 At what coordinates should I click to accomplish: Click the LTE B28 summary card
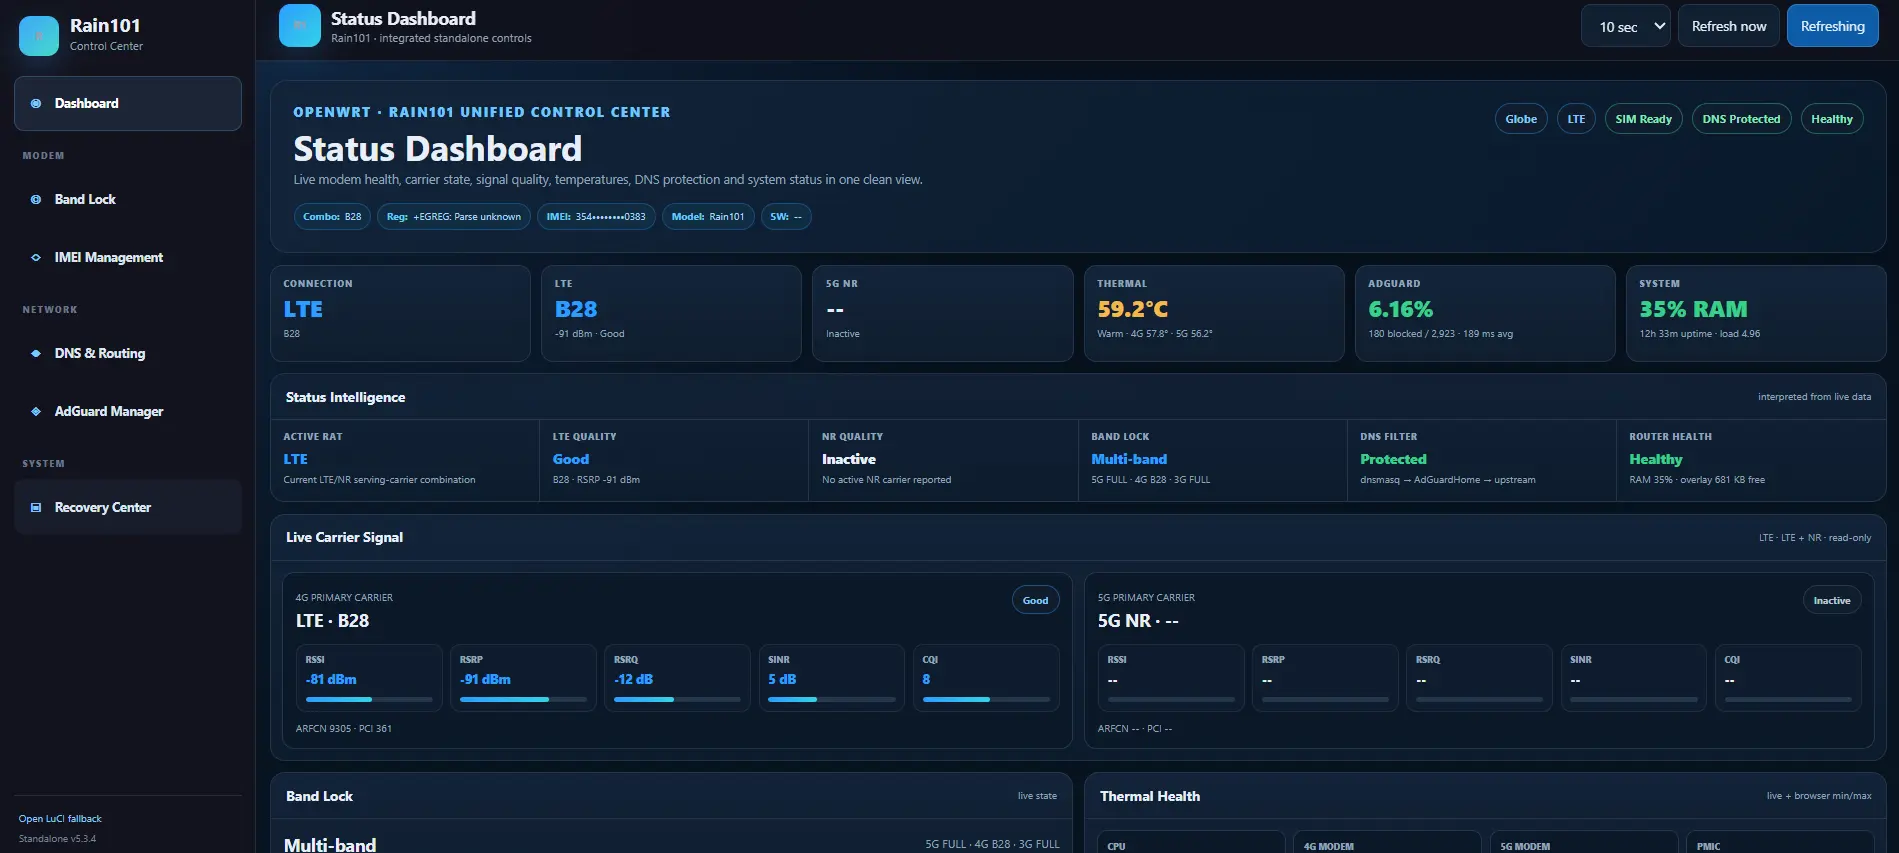tap(671, 313)
